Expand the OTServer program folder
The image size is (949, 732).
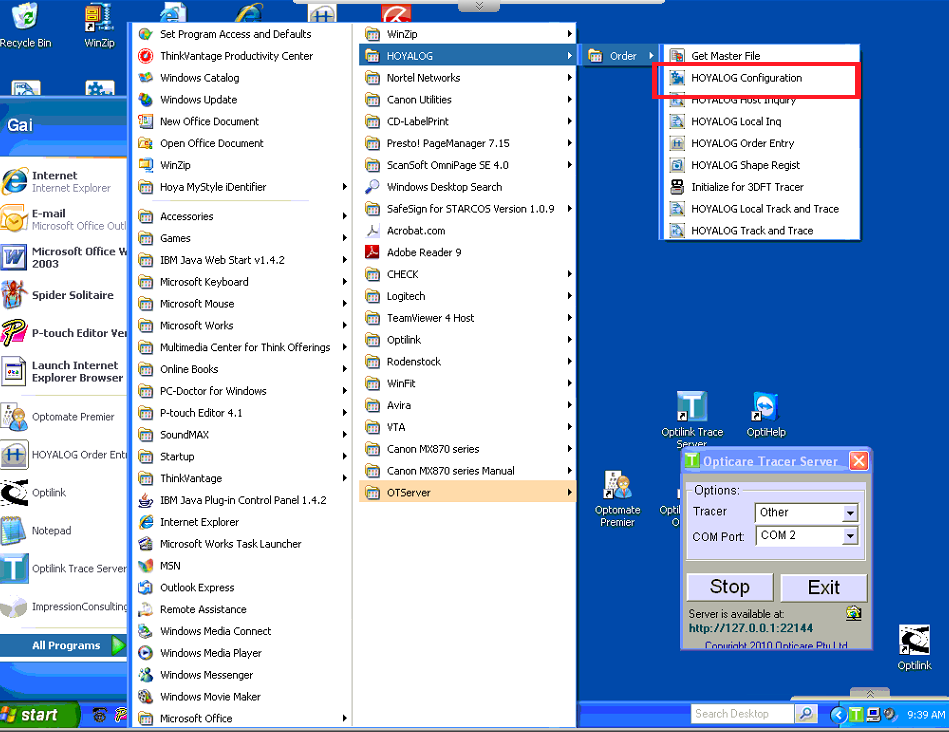pos(468,493)
